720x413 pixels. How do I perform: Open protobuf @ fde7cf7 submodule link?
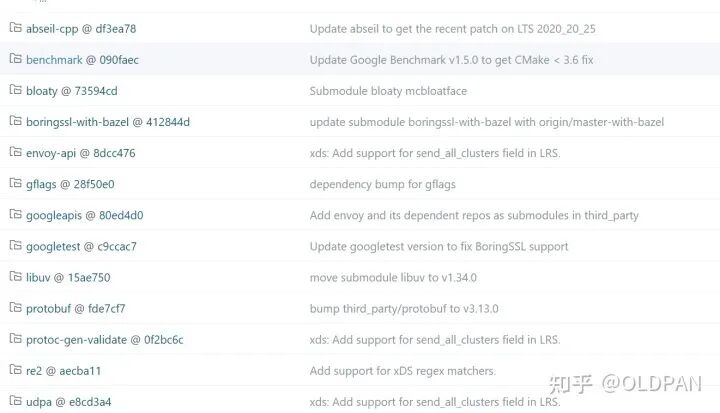click(75, 309)
